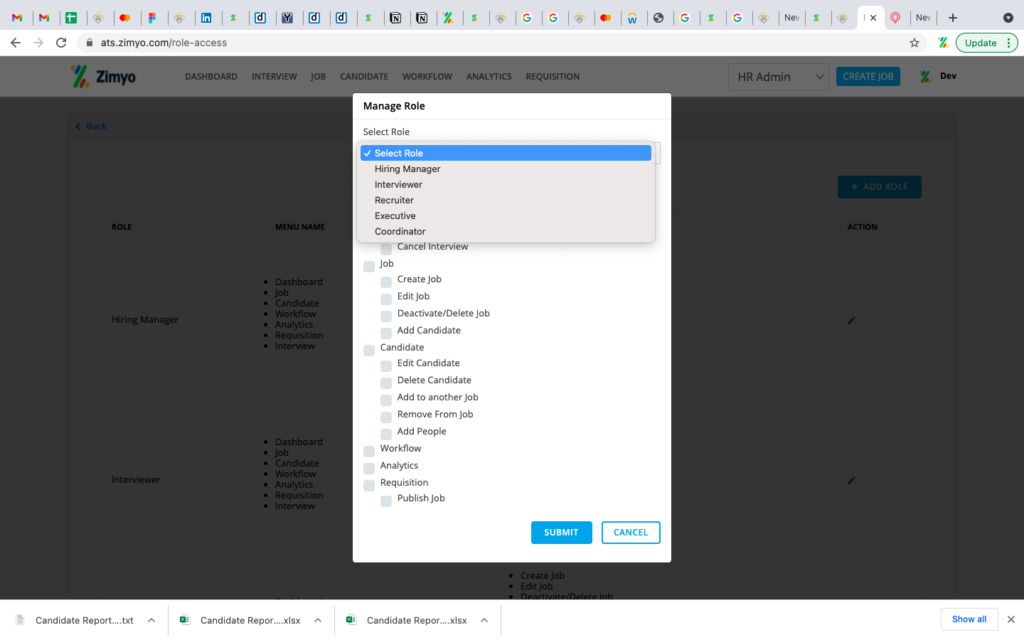This screenshot has width=1024, height=640.
Task: Check the Workflow permission checkbox
Action: point(369,451)
